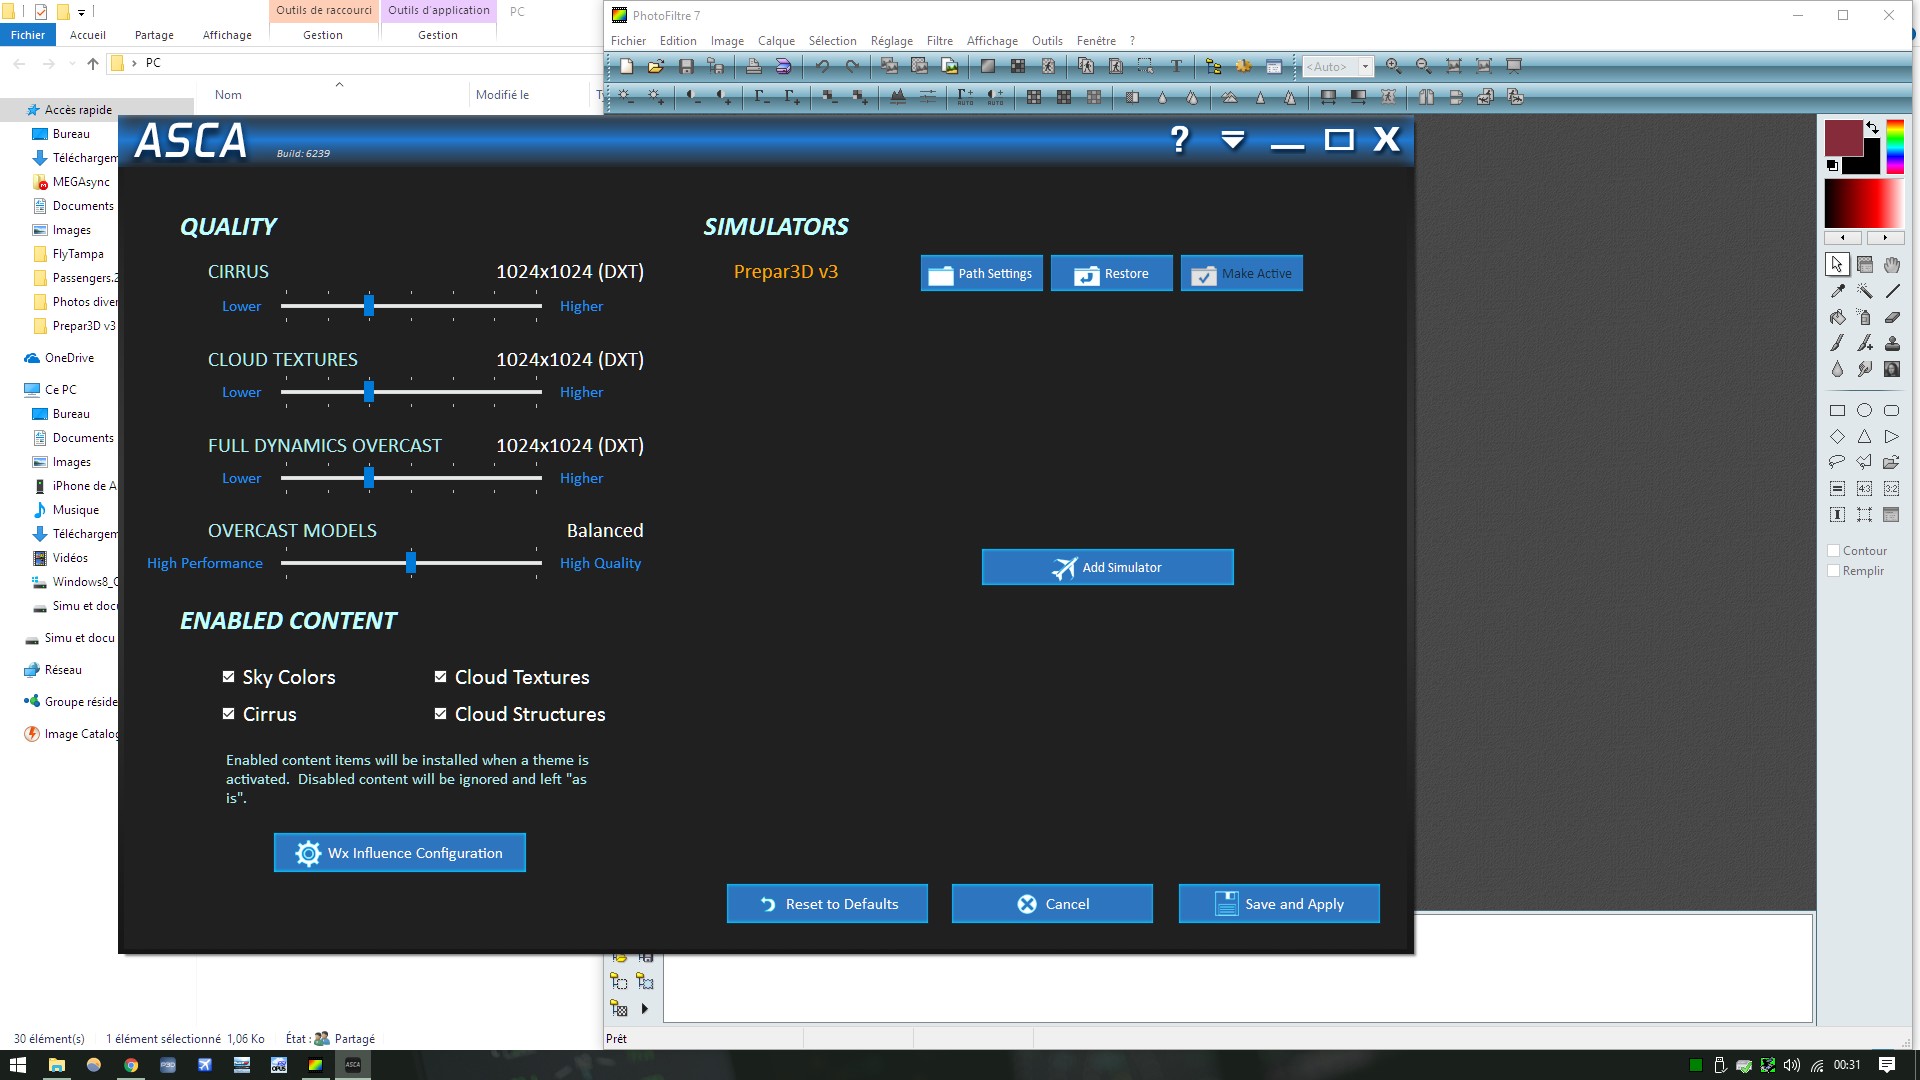This screenshot has width=1920, height=1080.
Task: Uncheck the Cloud Textures checkbox
Action: point(440,676)
